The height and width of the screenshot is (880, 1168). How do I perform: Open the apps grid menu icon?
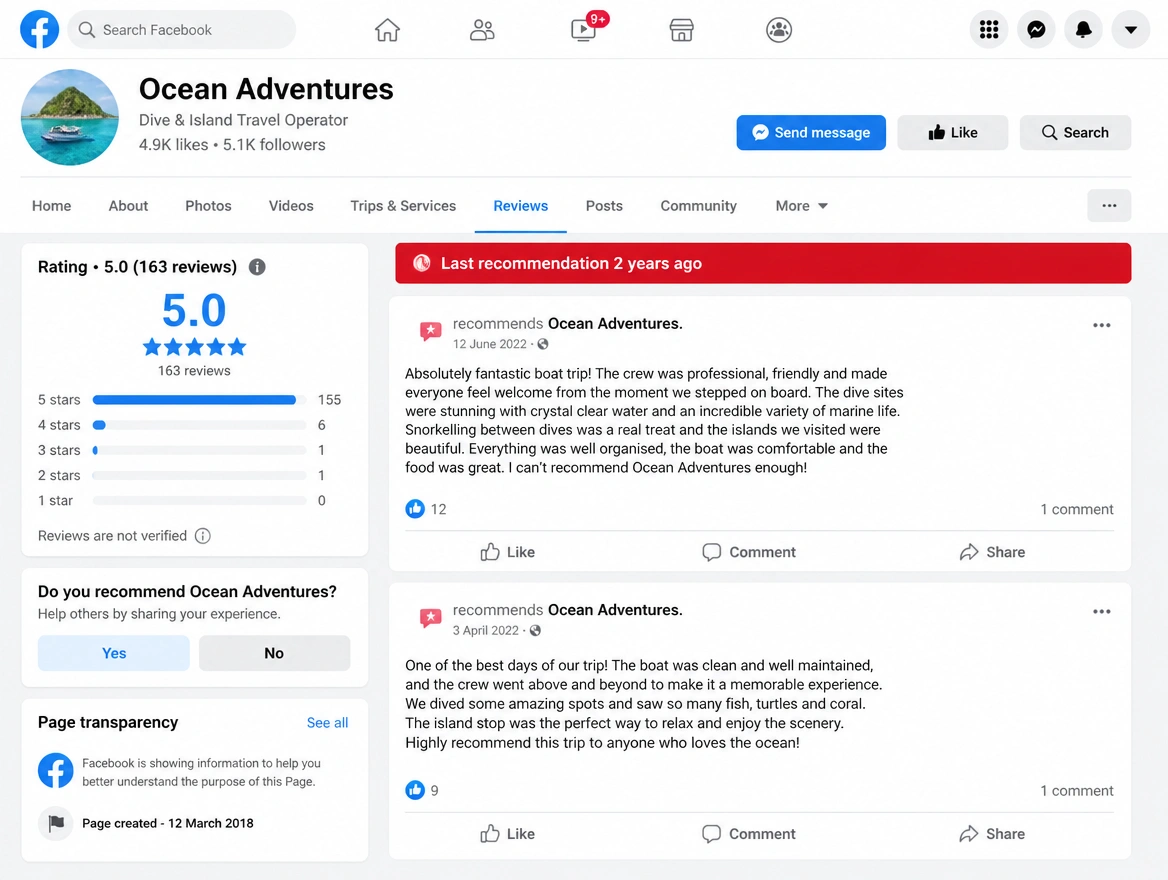point(988,30)
